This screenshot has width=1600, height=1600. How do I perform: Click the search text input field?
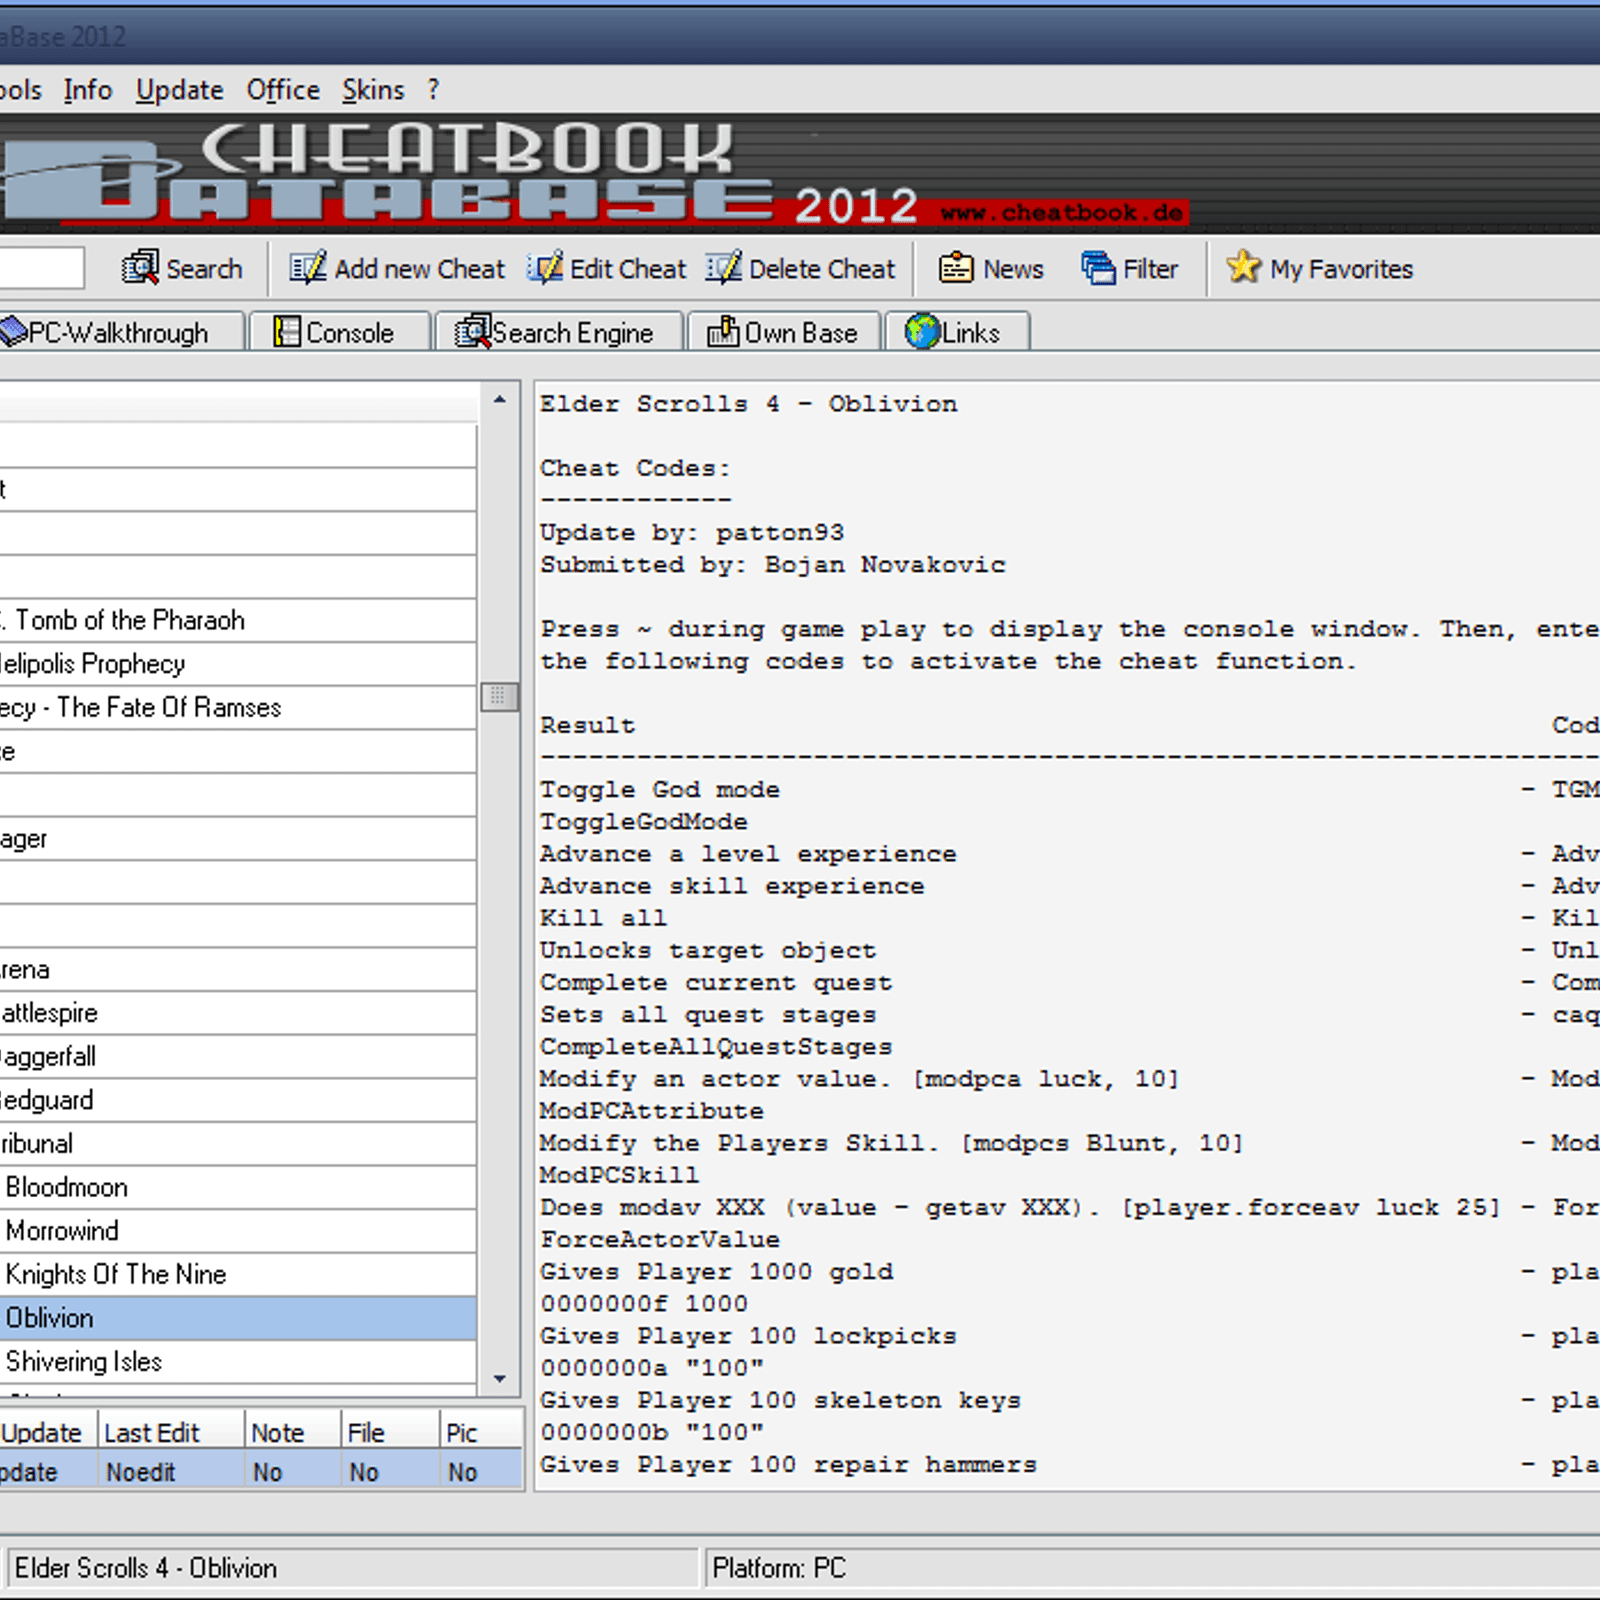41,268
